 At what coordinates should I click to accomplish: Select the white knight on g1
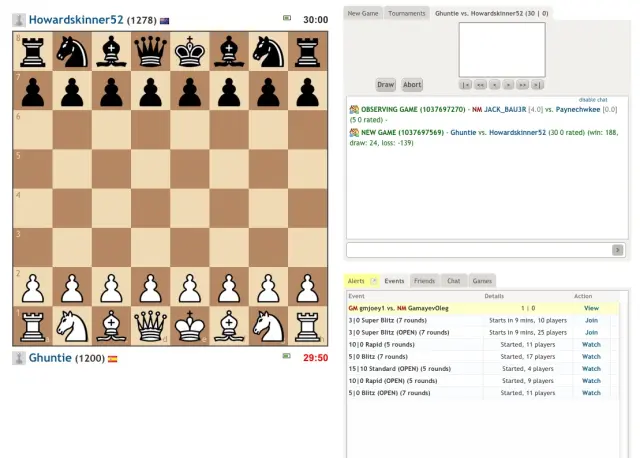(x=268, y=325)
